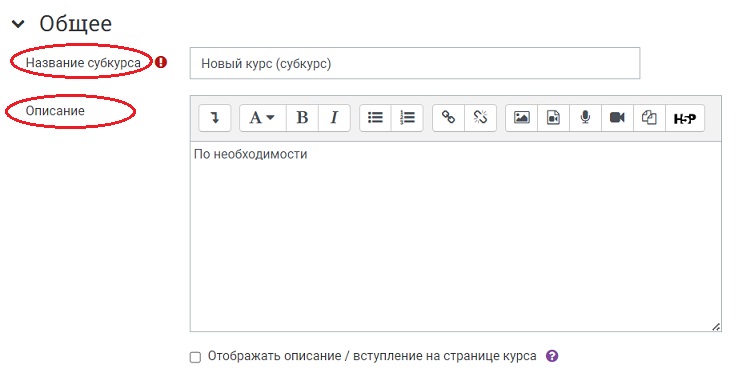Open the paragraph styles dropdown
Image resolution: width=742 pixels, height=385 pixels.
[x=263, y=117]
